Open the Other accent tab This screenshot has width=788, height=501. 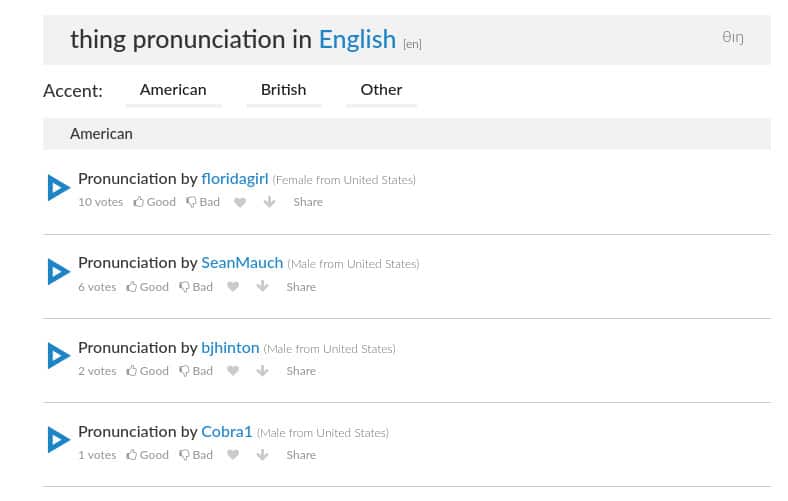(381, 90)
